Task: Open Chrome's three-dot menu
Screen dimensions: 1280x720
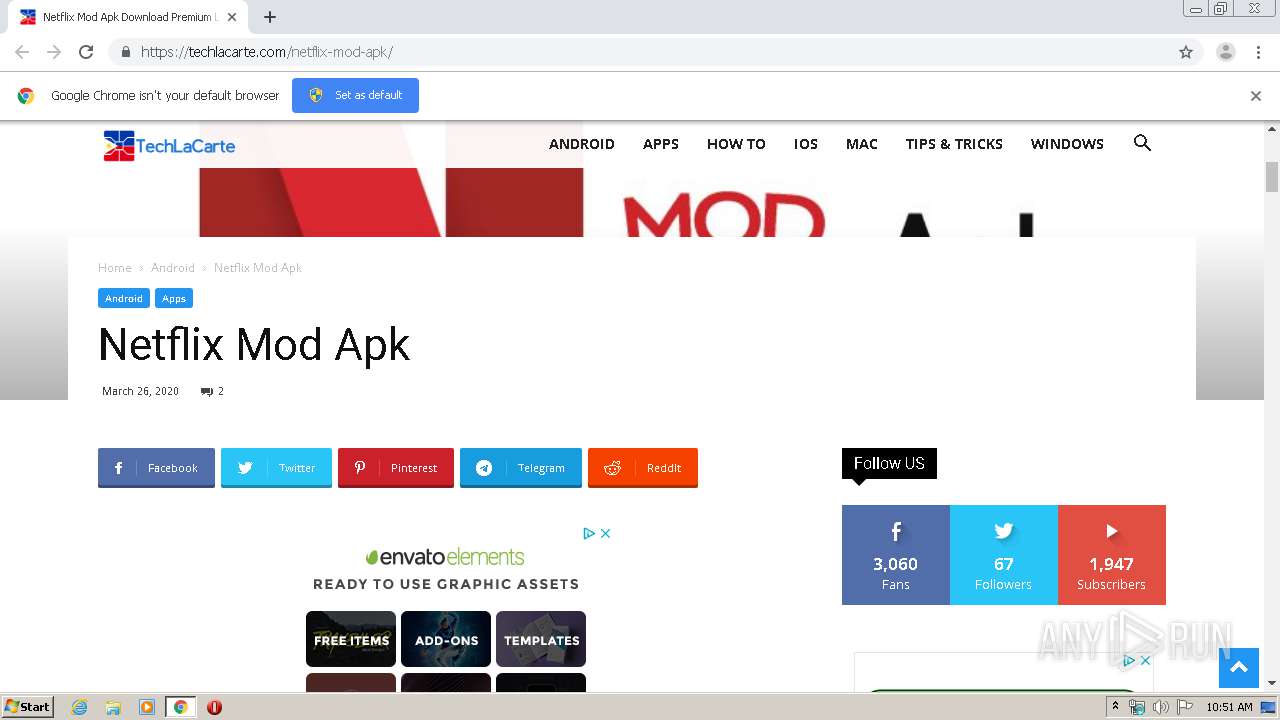Action: pyautogui.click(x=1258, y=52)
